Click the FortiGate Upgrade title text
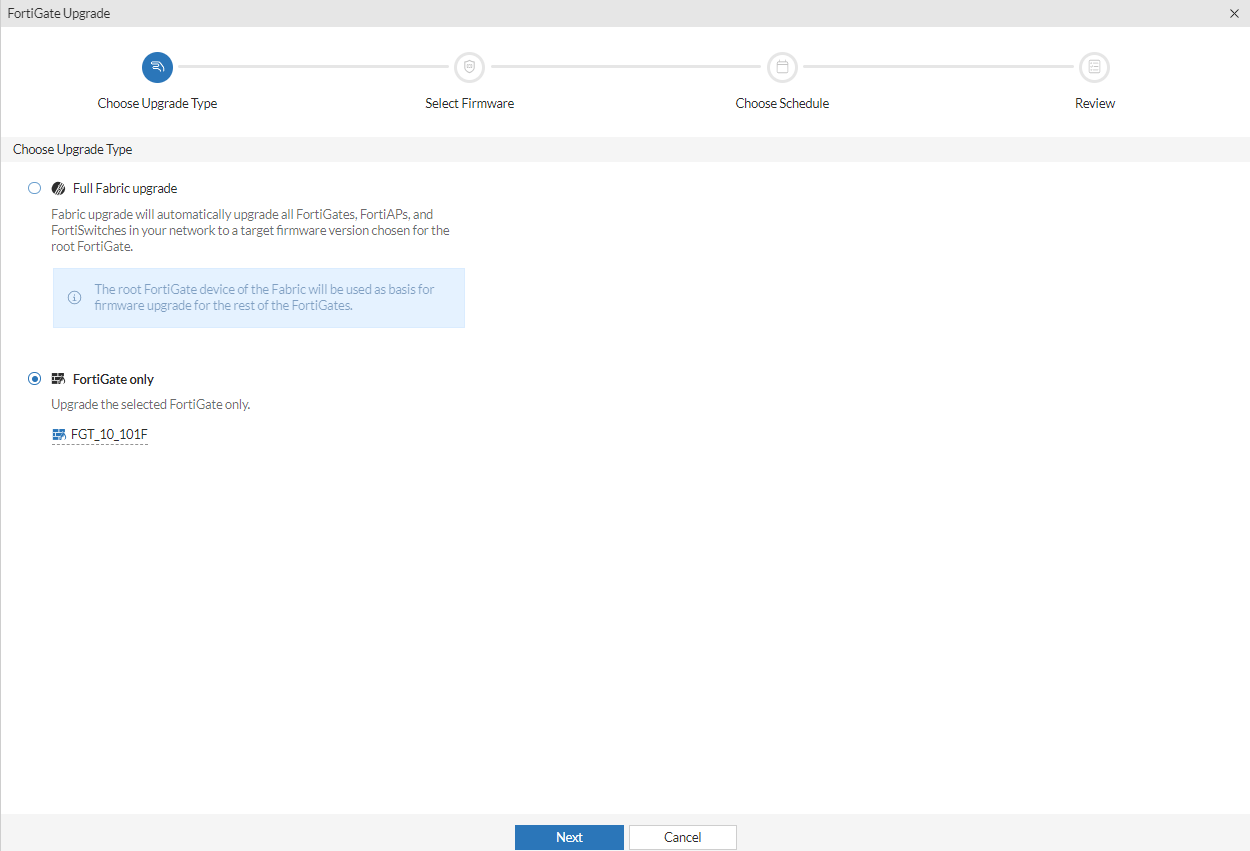The width and height of the screenshot is (1250, 851). [x=59, y=13]
